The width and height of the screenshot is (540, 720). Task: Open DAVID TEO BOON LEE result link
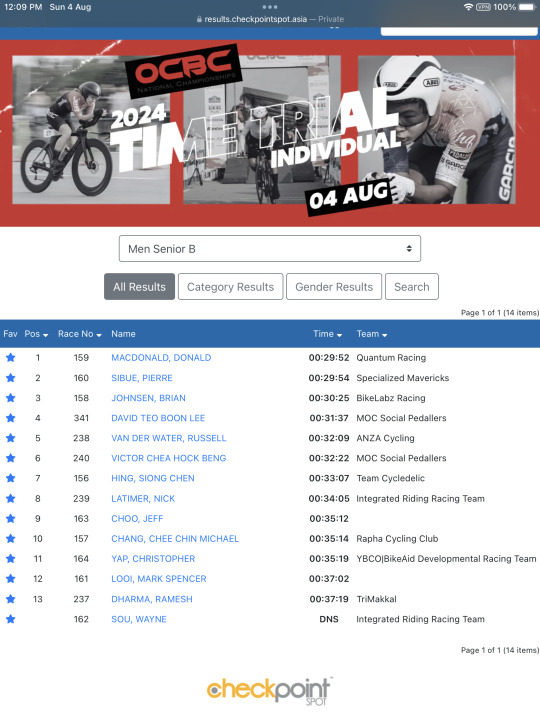click(x=158, y=418)
